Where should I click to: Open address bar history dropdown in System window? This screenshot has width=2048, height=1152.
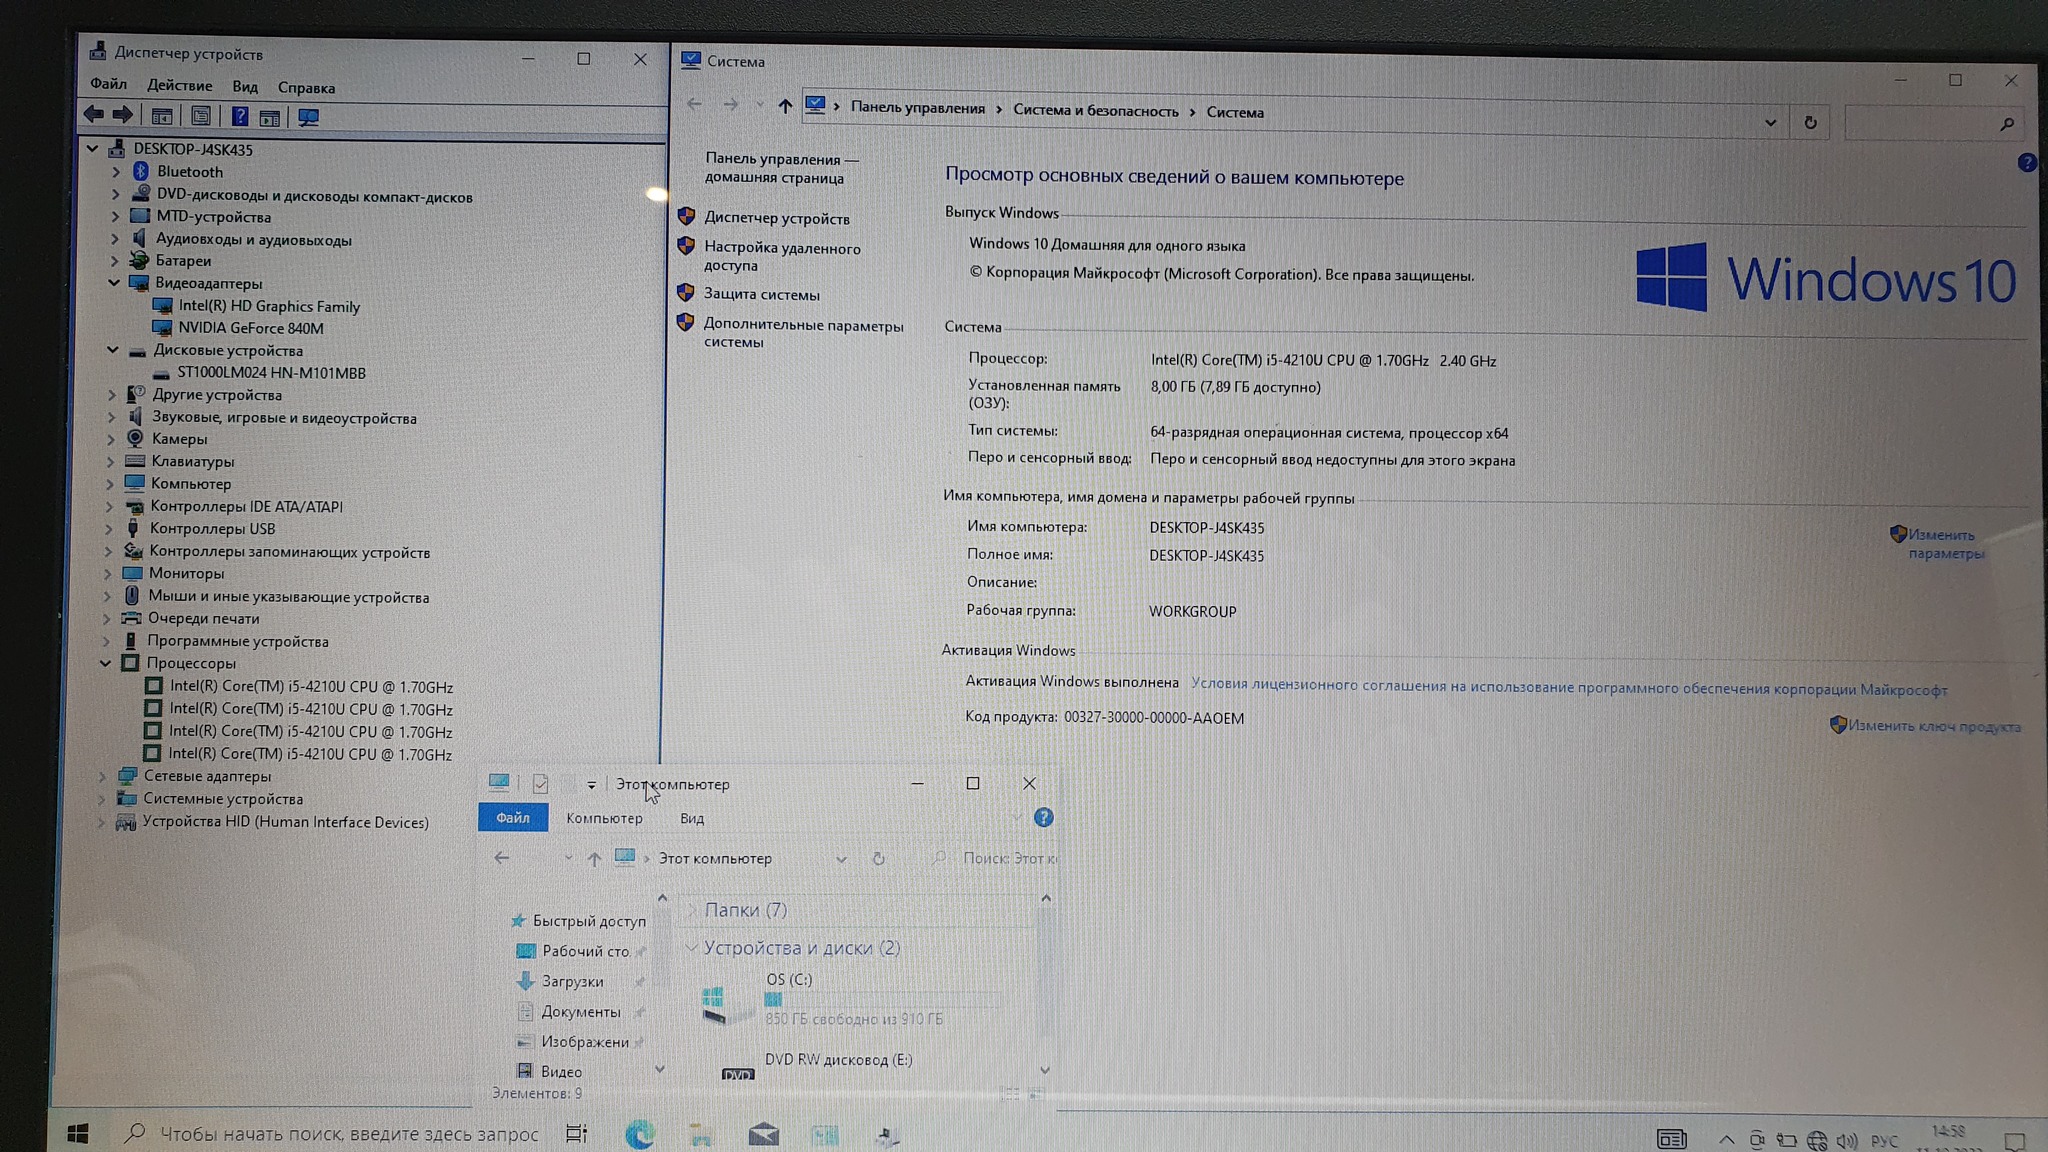tap(1770, 123)
